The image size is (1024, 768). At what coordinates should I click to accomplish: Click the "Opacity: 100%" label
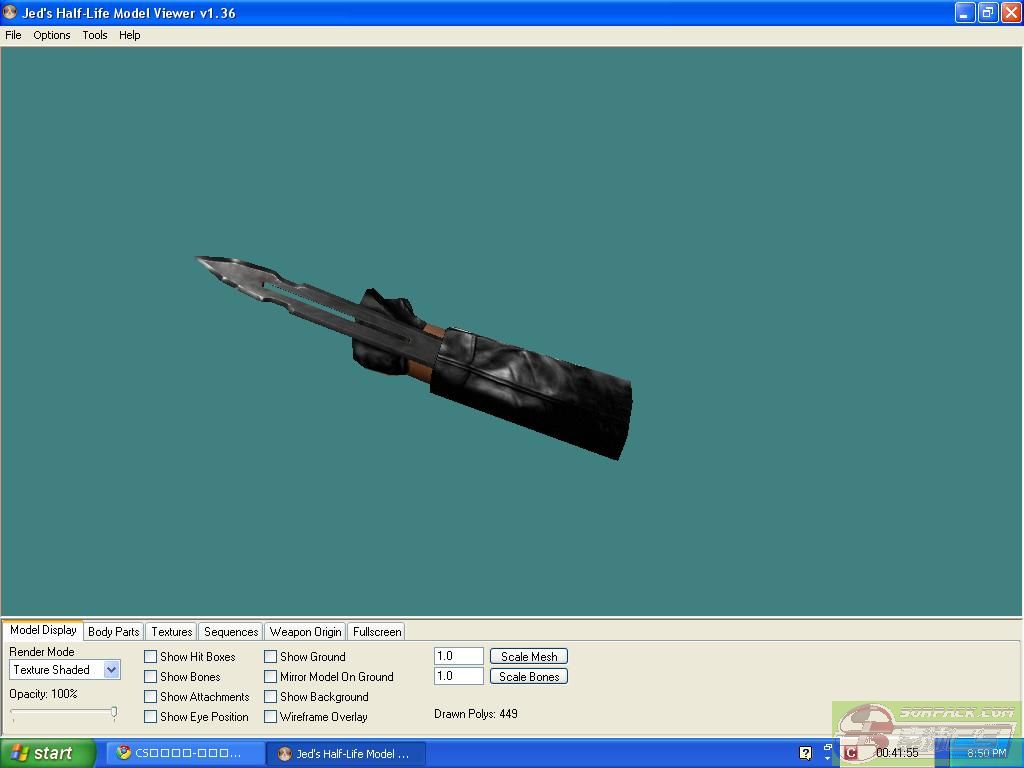point(43,694)
